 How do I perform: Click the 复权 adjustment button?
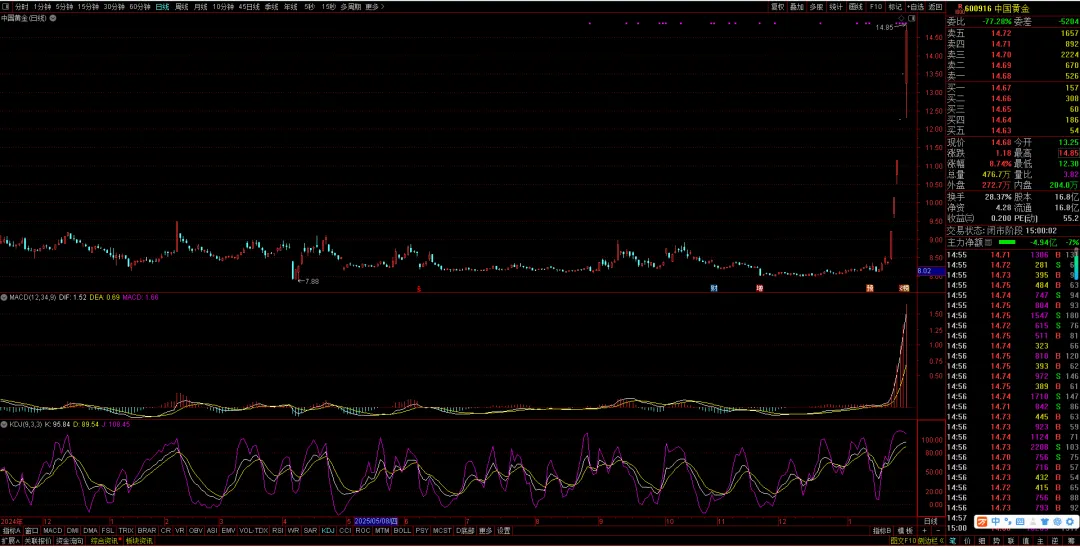tap(778, 7)
